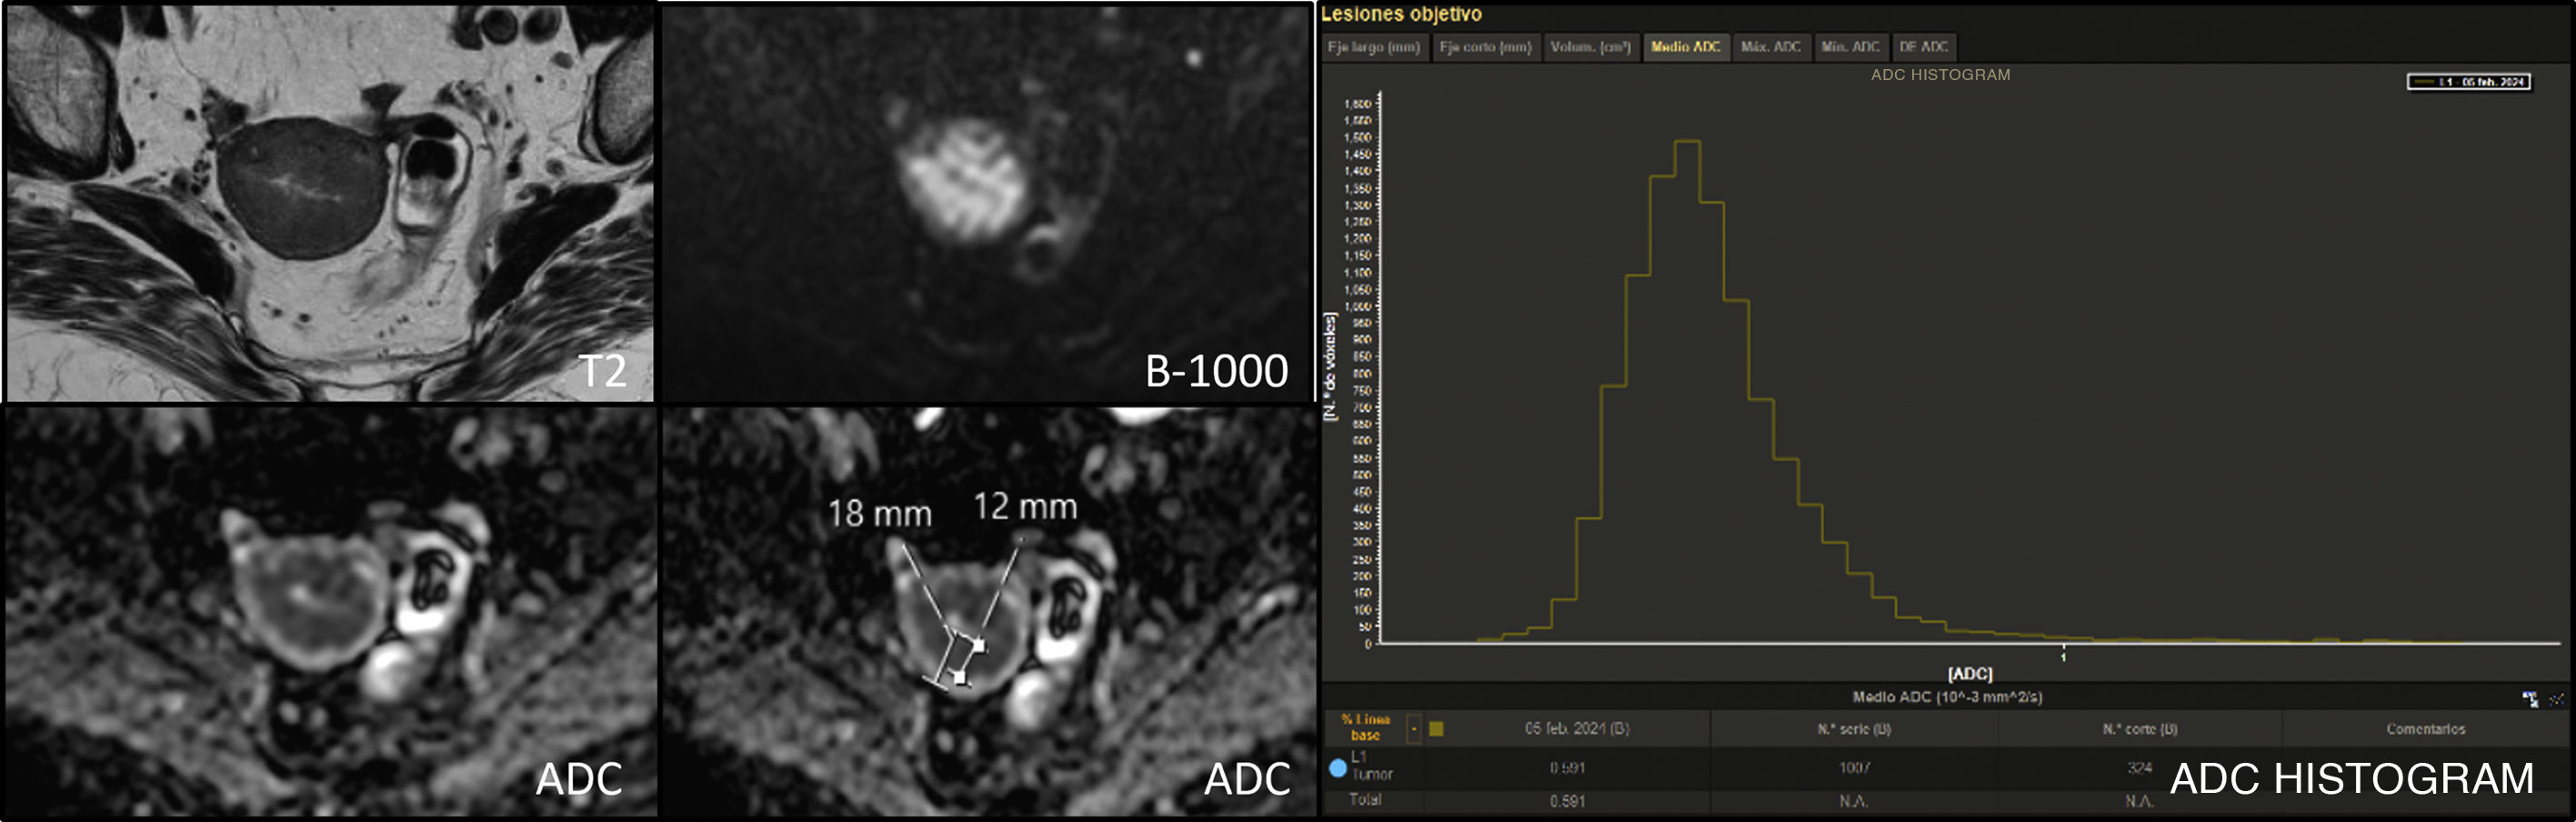Click the Comentarios column header
The image size is (2576, 822).
coord(2425,729)
